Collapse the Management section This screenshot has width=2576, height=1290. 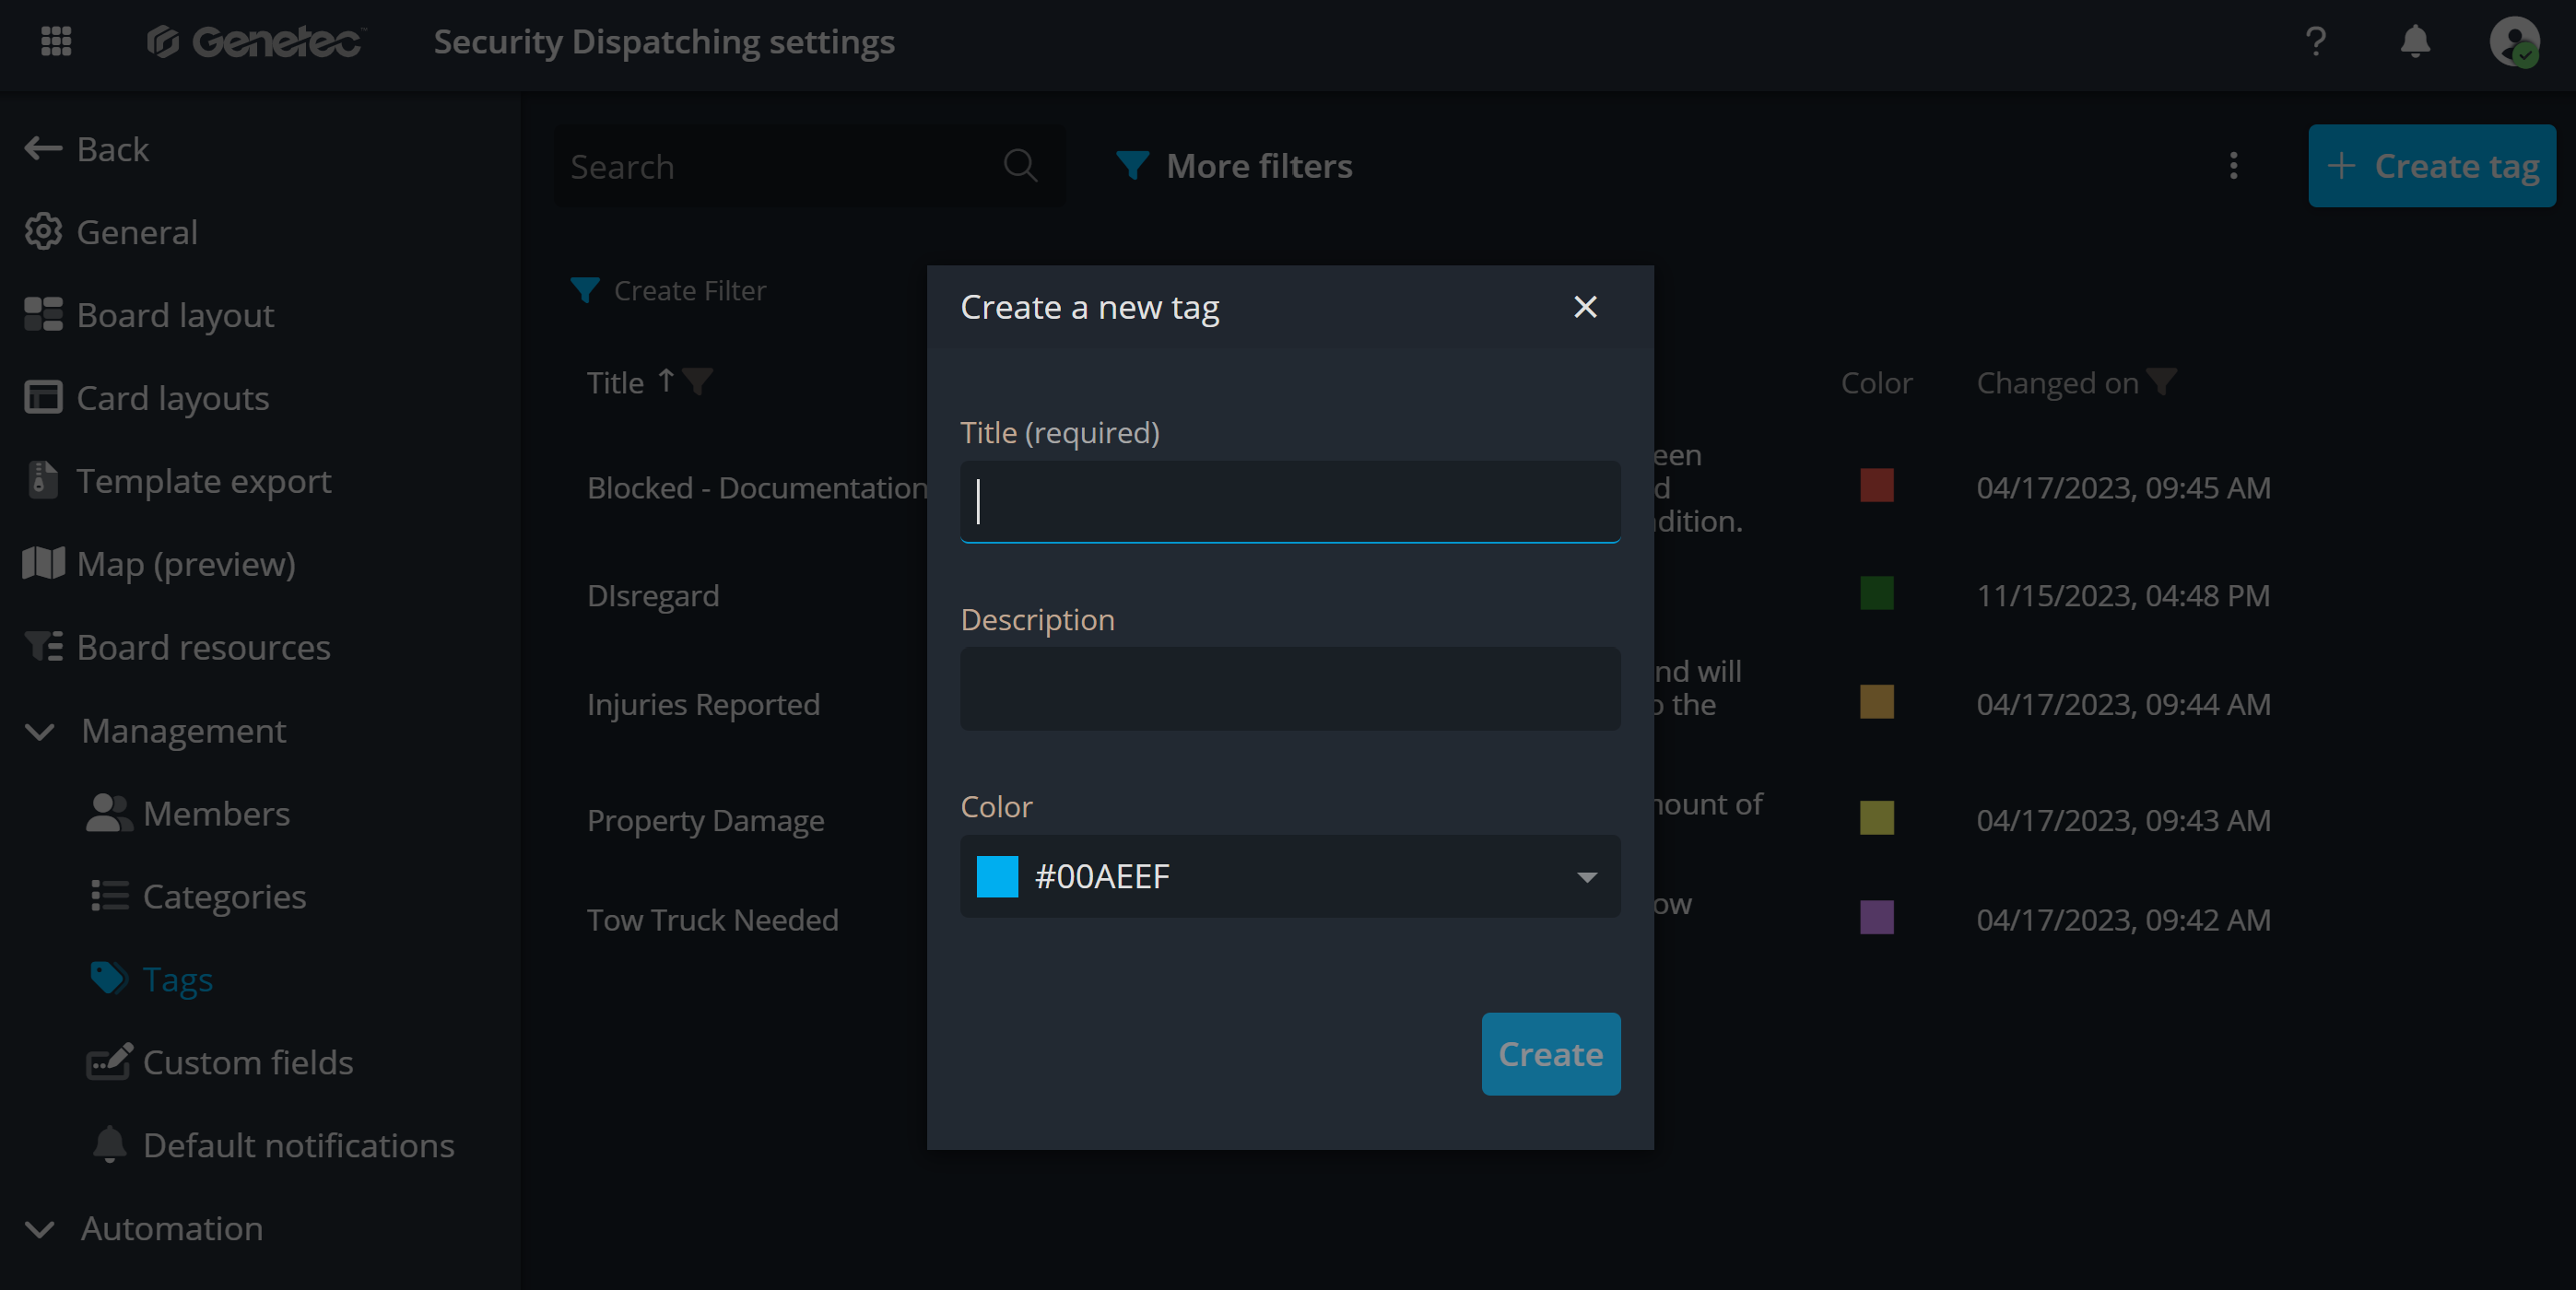(40, 731)
